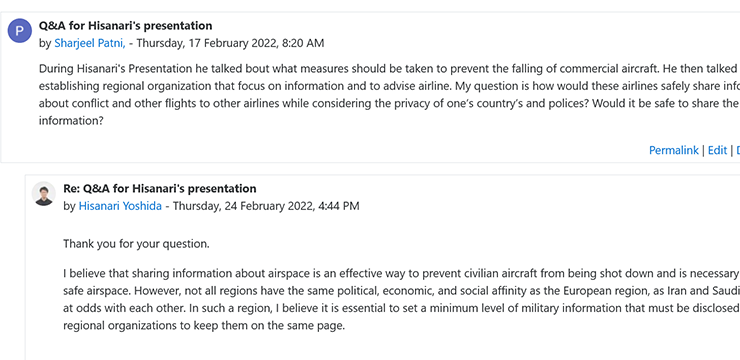The width and height of the screenshot is (740, 360).
Task: Open the Permalink for the first post
Action: click(673, 150)
